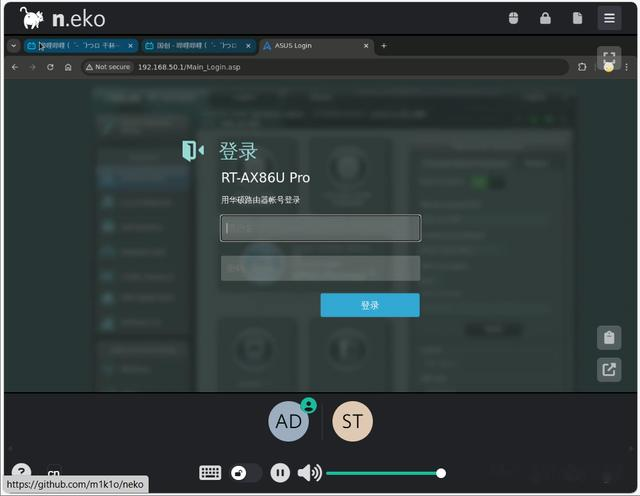This screenshot has height=496, width=640.
Task: Close the second bilibili tab
Action: click(248, 46)
